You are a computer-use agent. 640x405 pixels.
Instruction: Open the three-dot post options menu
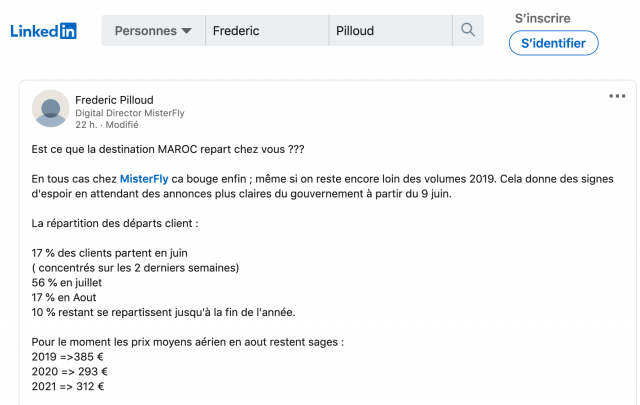(x=617, y=96)
